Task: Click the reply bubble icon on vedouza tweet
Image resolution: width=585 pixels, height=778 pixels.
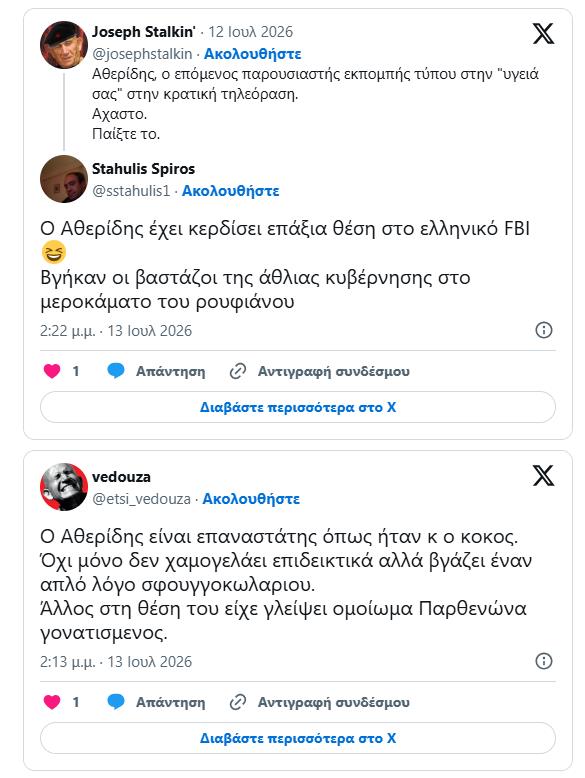Action: 116,702
